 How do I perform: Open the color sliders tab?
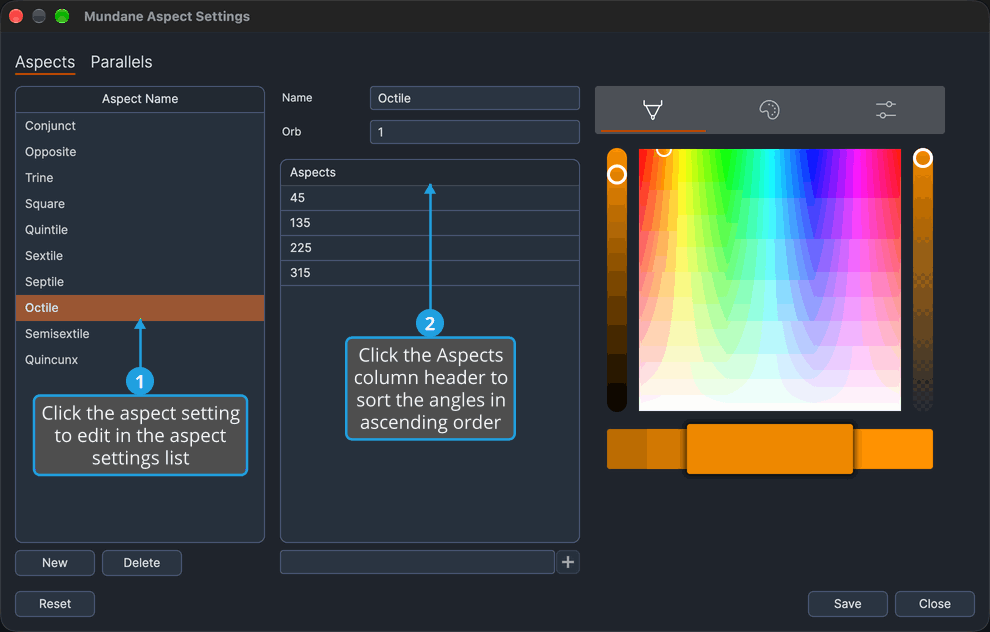pyautogui.click(x=886, y=110)
